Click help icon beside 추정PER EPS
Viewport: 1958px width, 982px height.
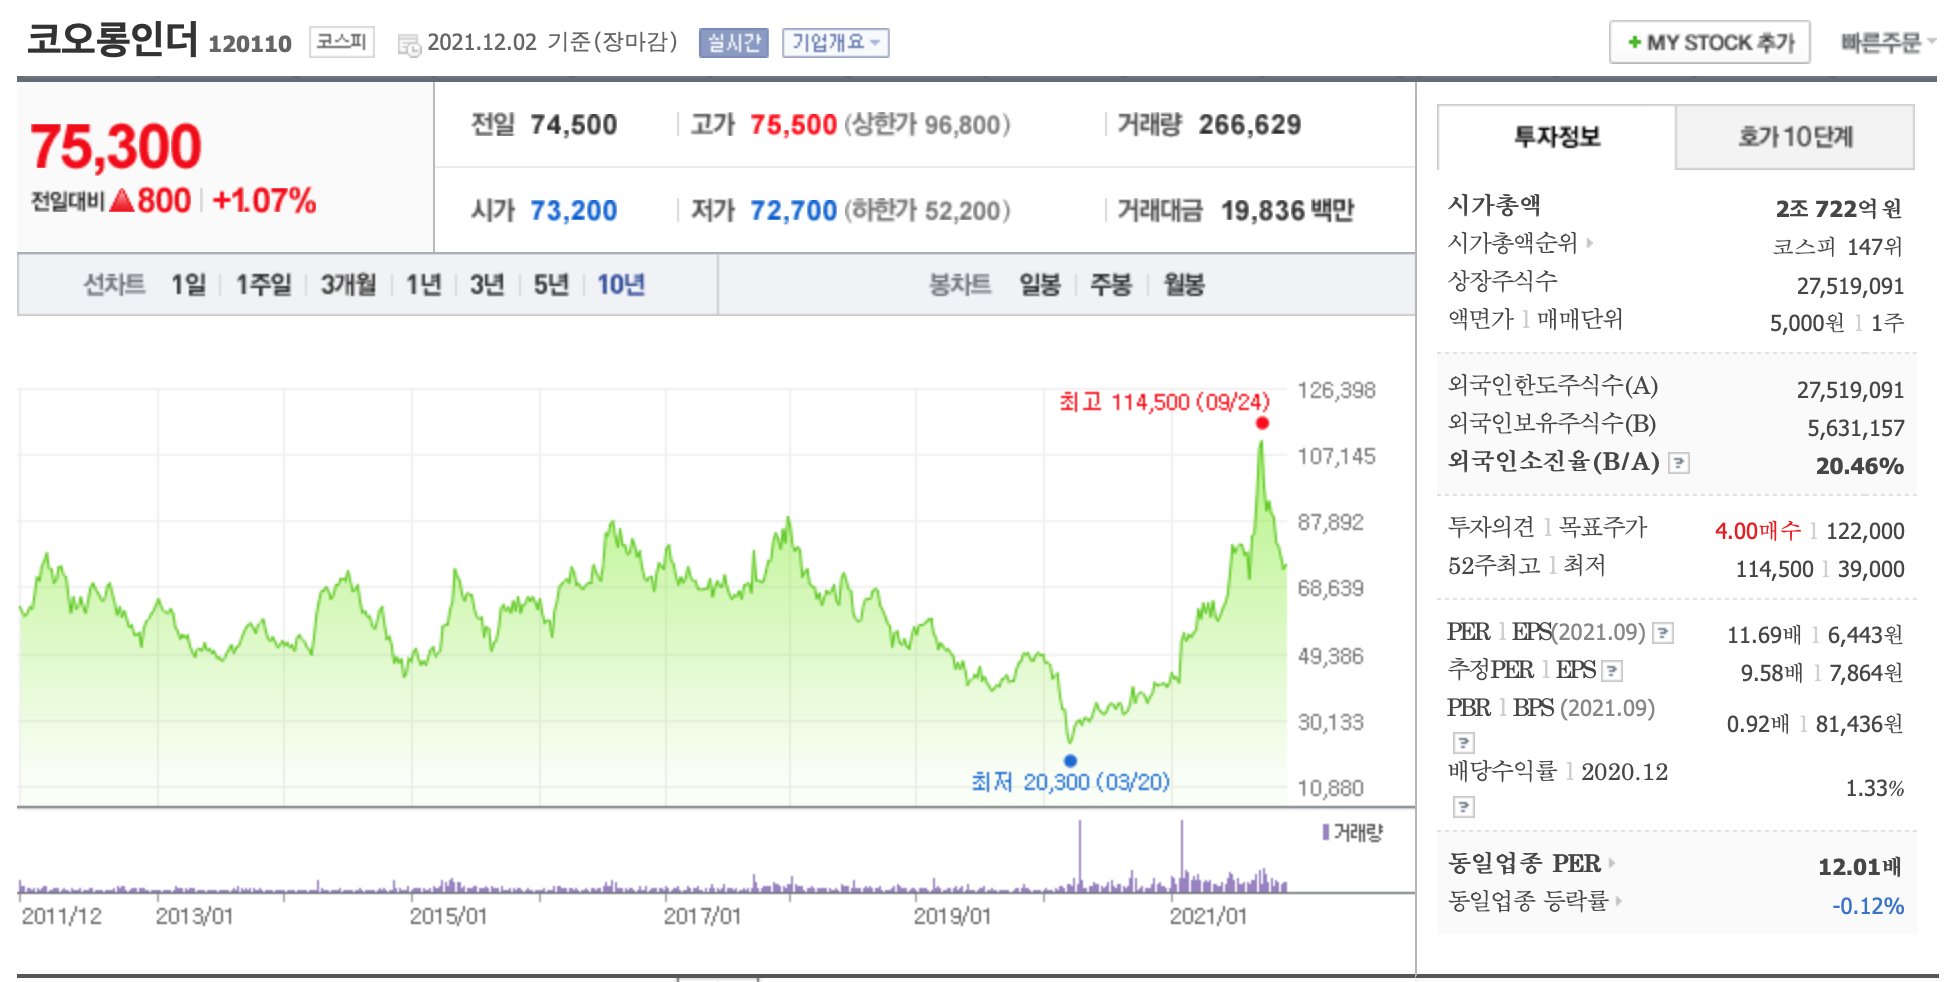point(1612,671)
